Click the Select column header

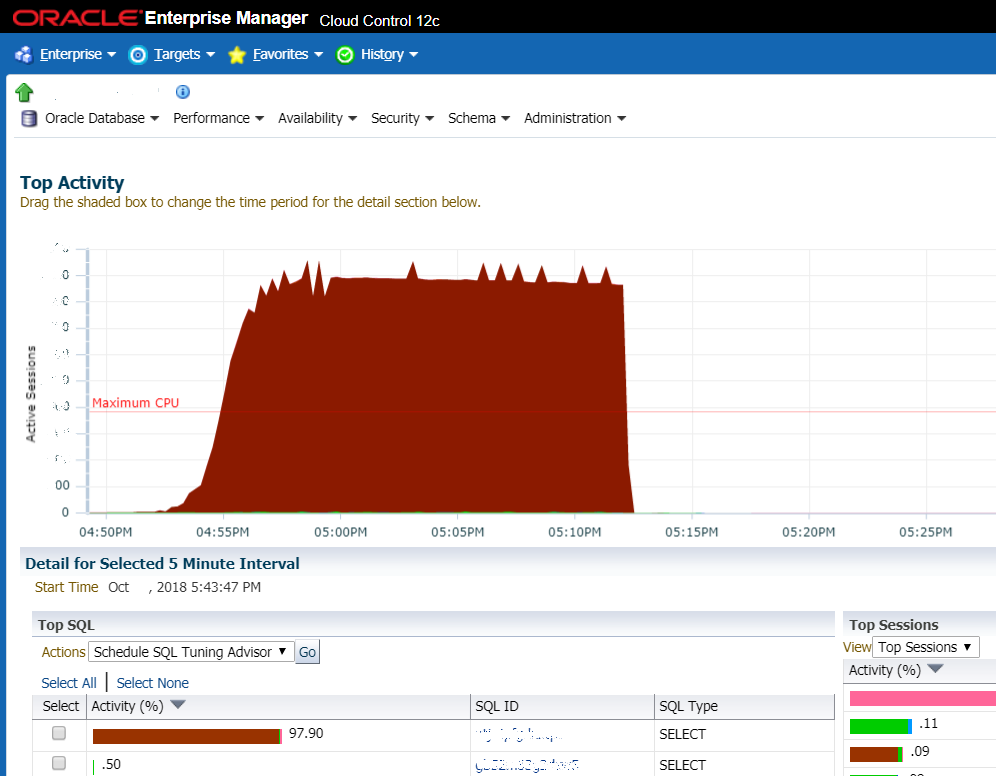coord(60,706)
